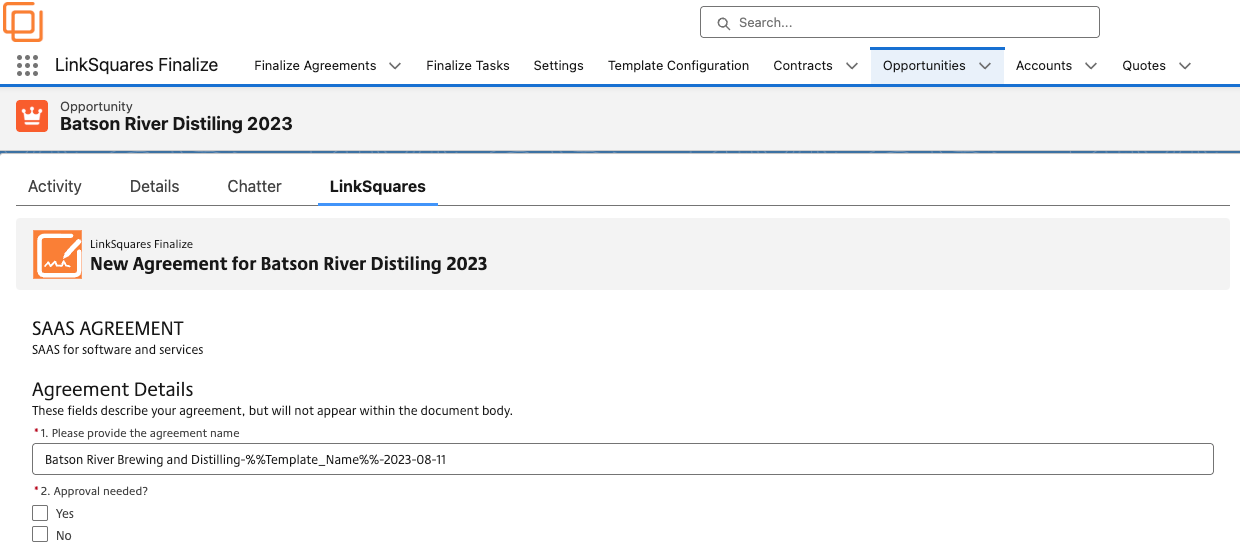This screenshot has height=551, width=1240.
Task: Focus the global Search field
Action: tap(900, 23)
